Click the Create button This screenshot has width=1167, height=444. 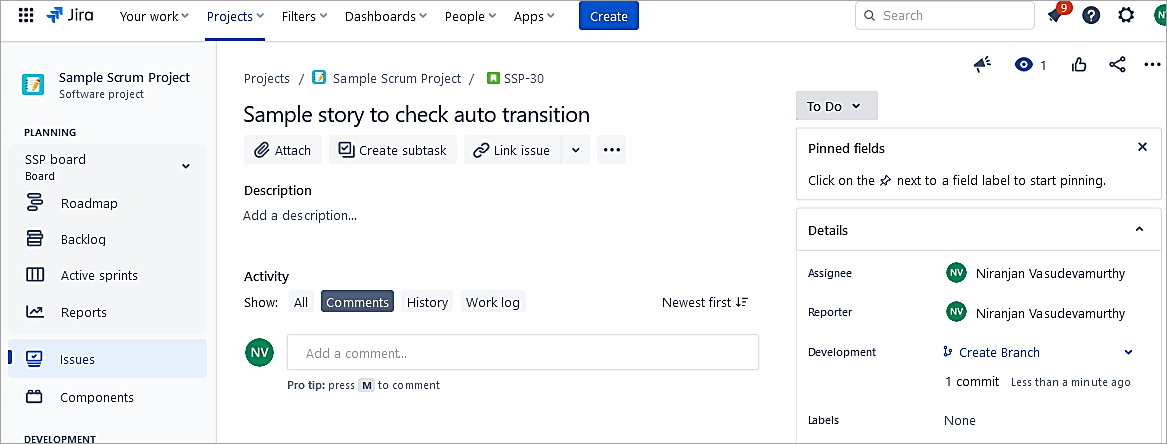click(608, 16)
